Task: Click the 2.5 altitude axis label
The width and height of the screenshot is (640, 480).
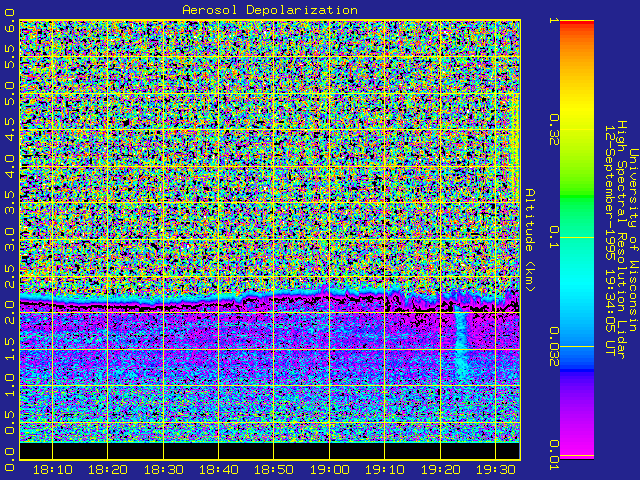Action: [x=9, y=276]
